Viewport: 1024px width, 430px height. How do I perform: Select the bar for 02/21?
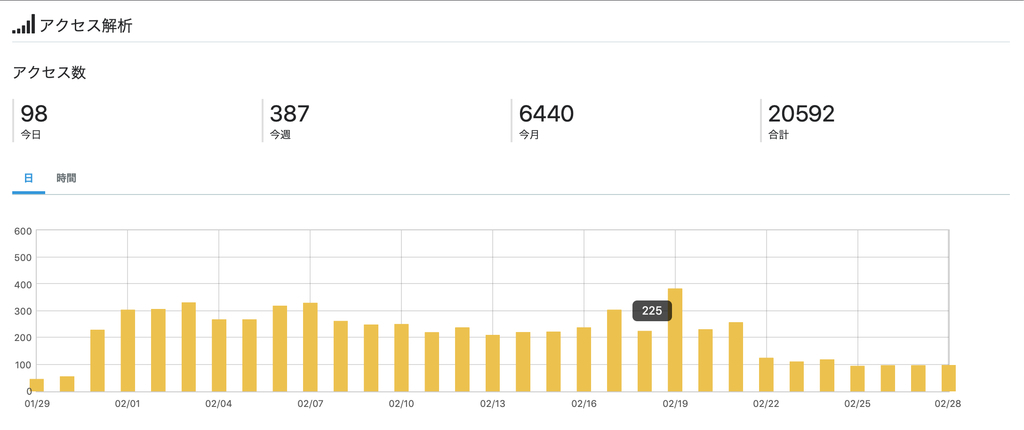pos(736,357)
